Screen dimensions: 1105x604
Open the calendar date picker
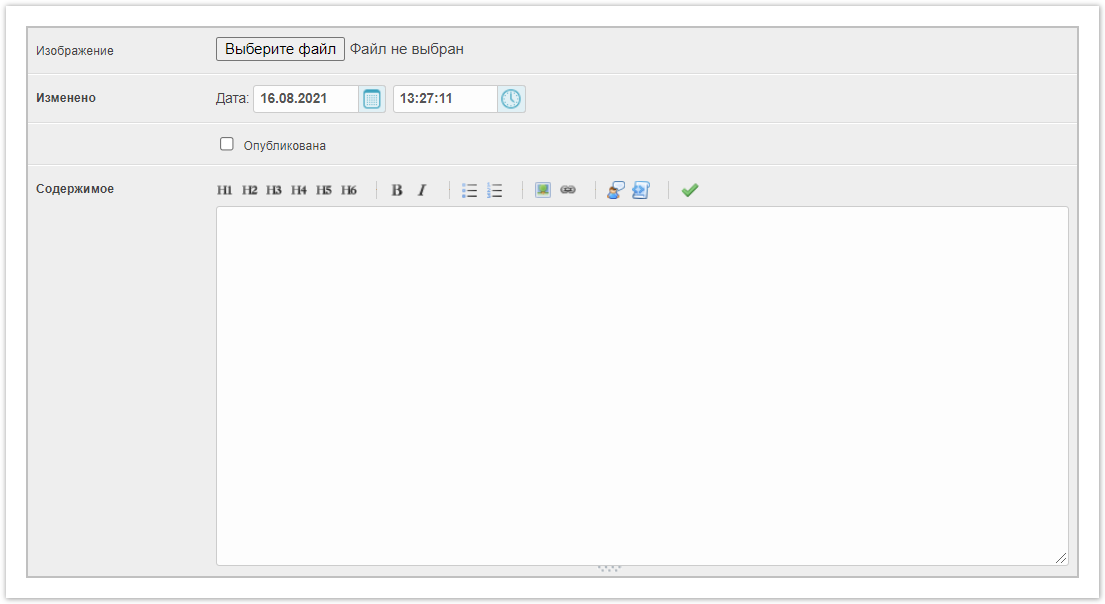click(x=372, y=99)
